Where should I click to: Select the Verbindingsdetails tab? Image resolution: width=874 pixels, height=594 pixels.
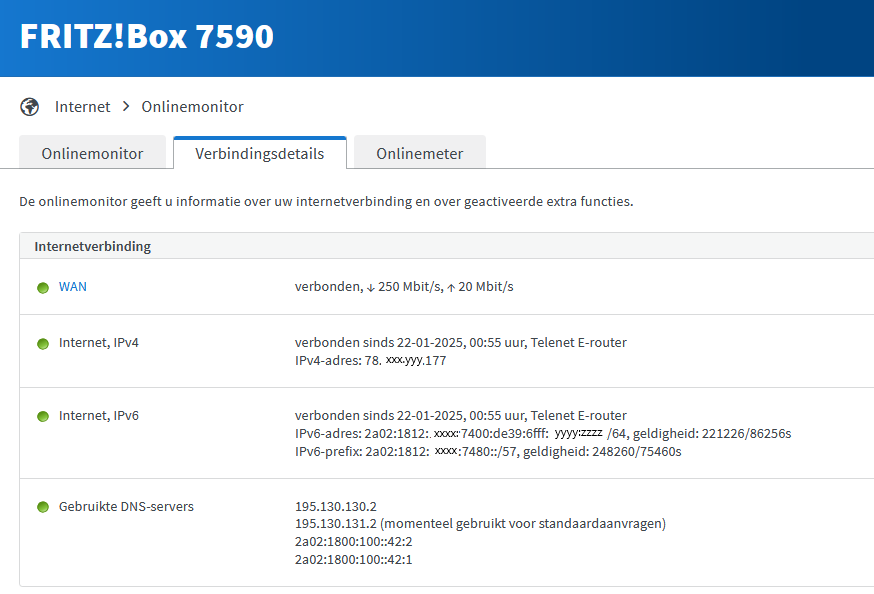pos(259,154)
